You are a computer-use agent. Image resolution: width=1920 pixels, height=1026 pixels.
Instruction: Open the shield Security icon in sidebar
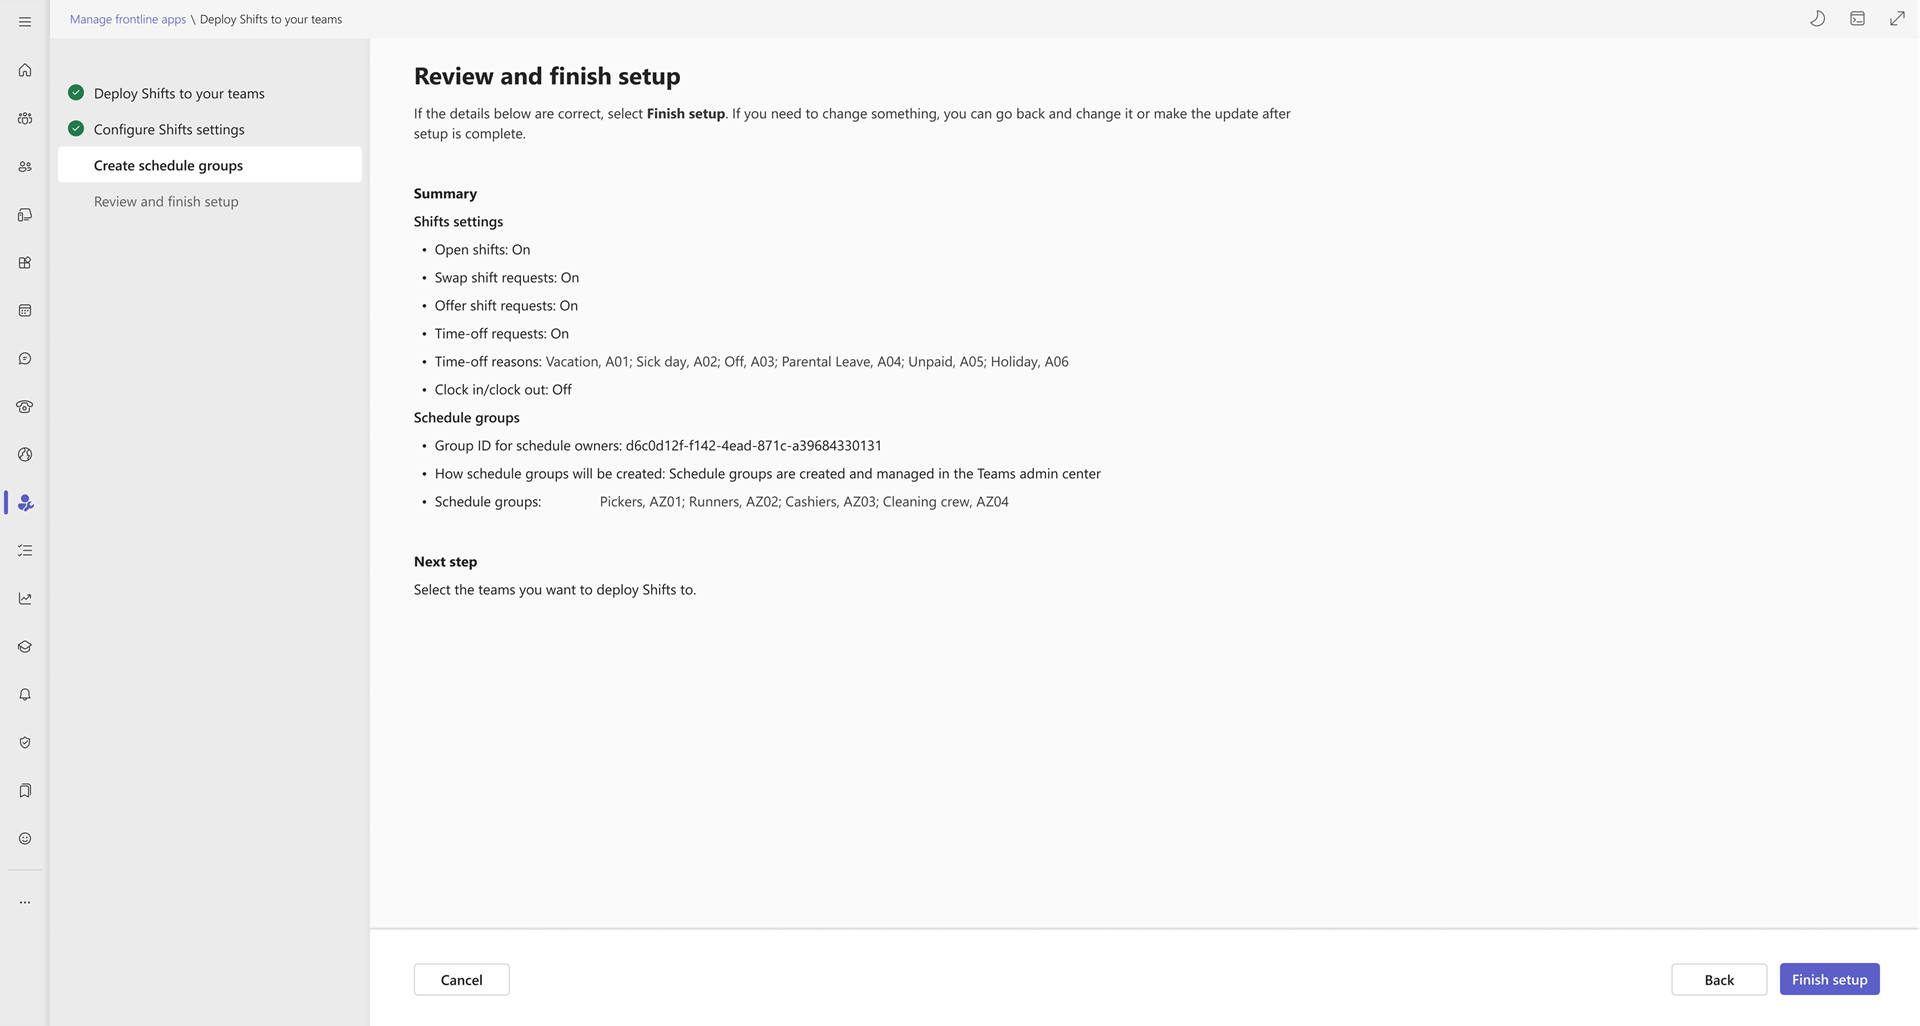pos(25,743)
